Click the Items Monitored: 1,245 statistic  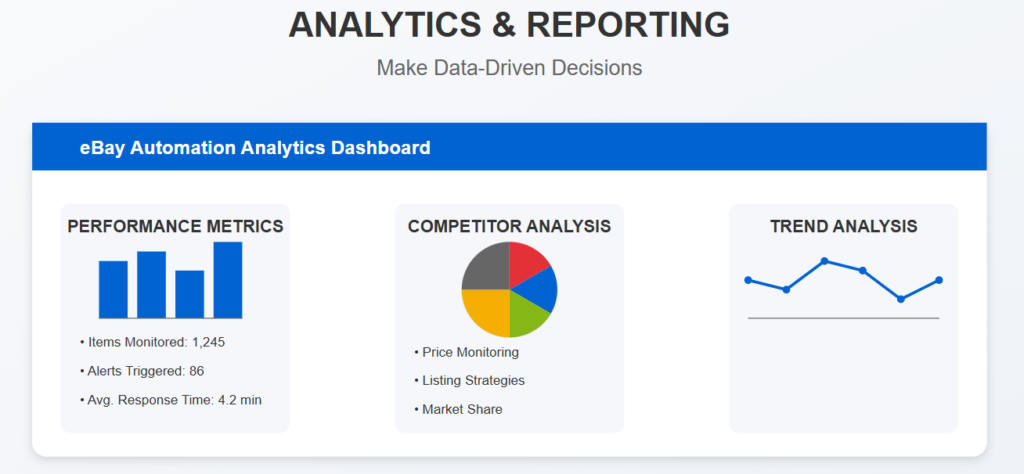point(156,342)
